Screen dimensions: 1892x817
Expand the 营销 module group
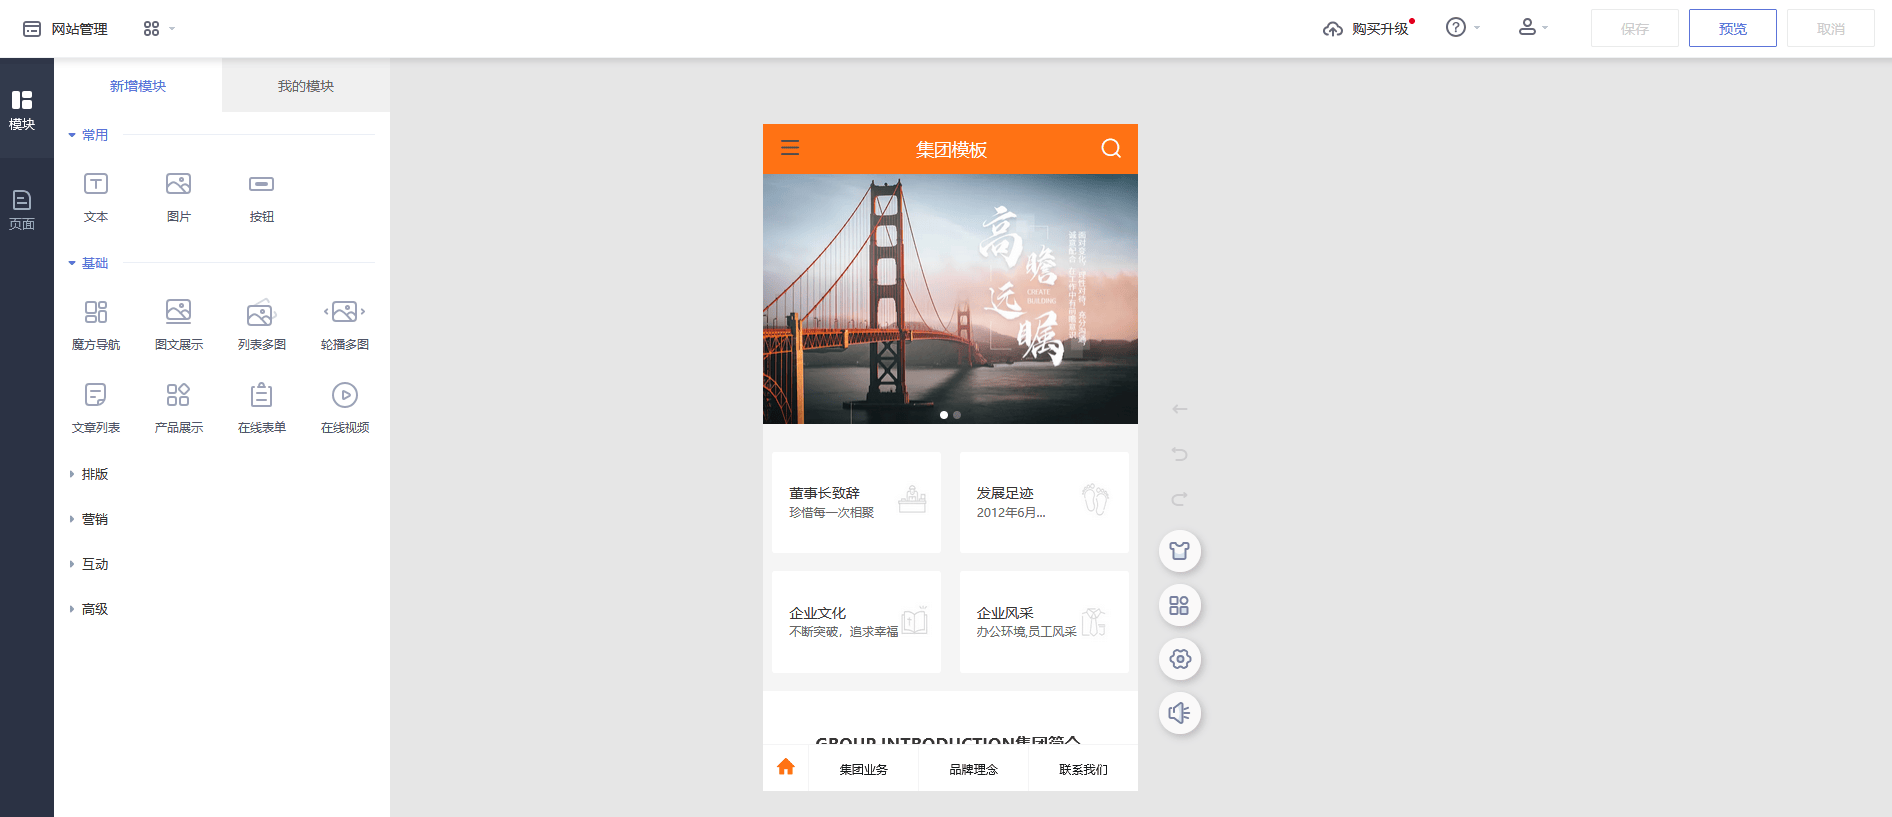(x=94, y=519)
